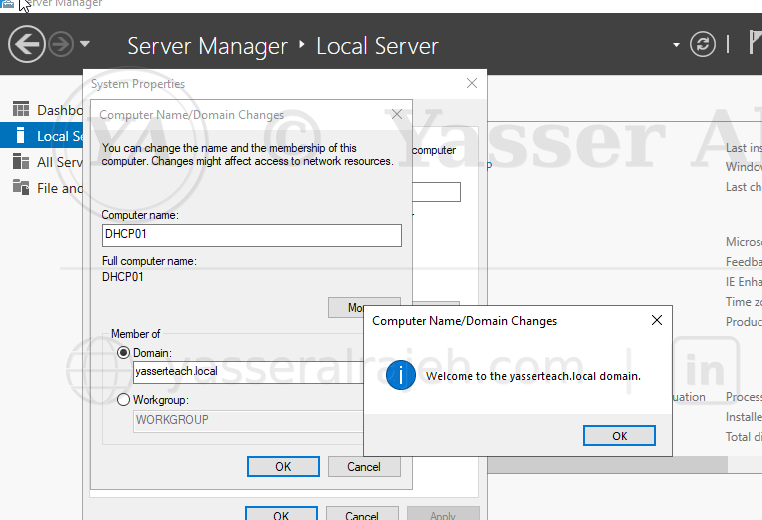Click the Local Server breadcrumb title
This screenshot has height=520, width=762.
pyautogui.click(x=378, y=46)
